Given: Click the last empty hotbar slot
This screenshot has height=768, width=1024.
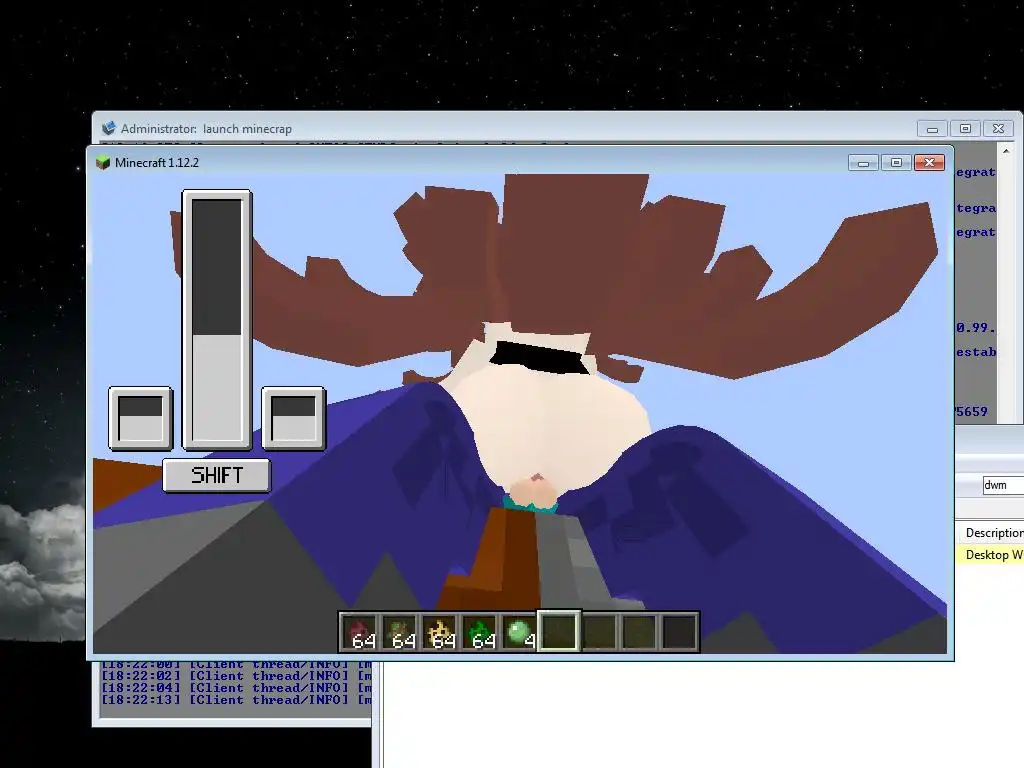Looking at the screenshot, I should (x=679, y=632).
